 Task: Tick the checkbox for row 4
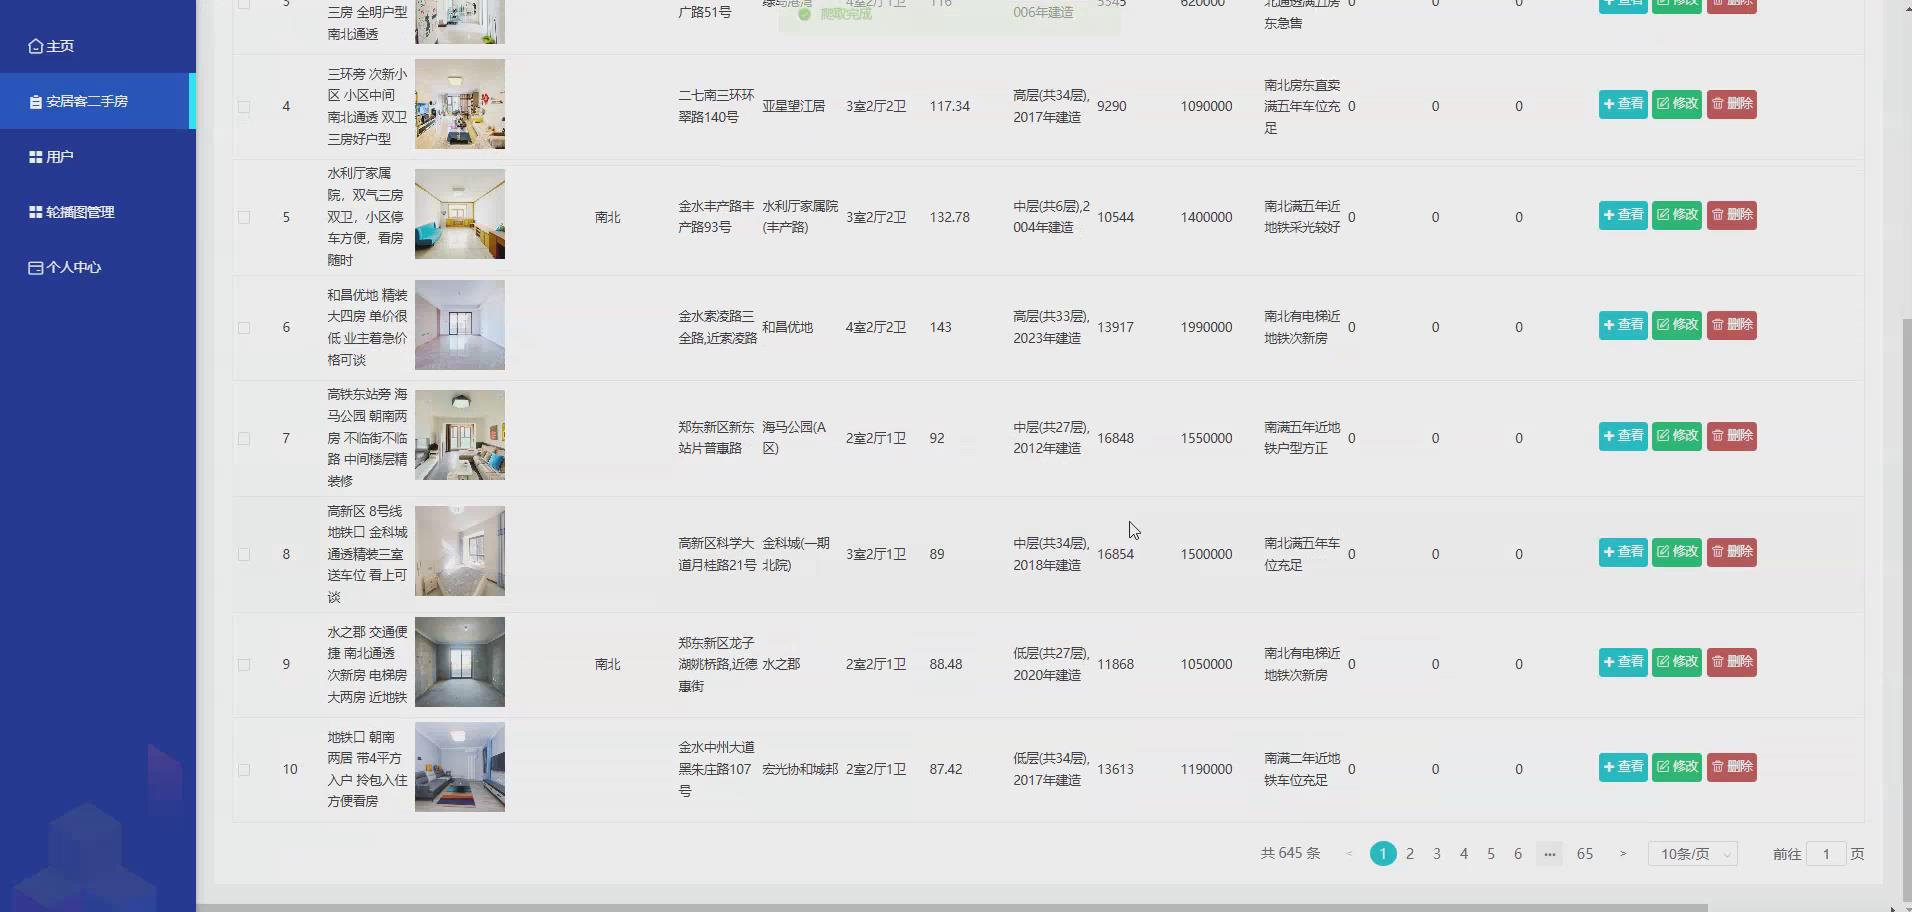point(244,106)
